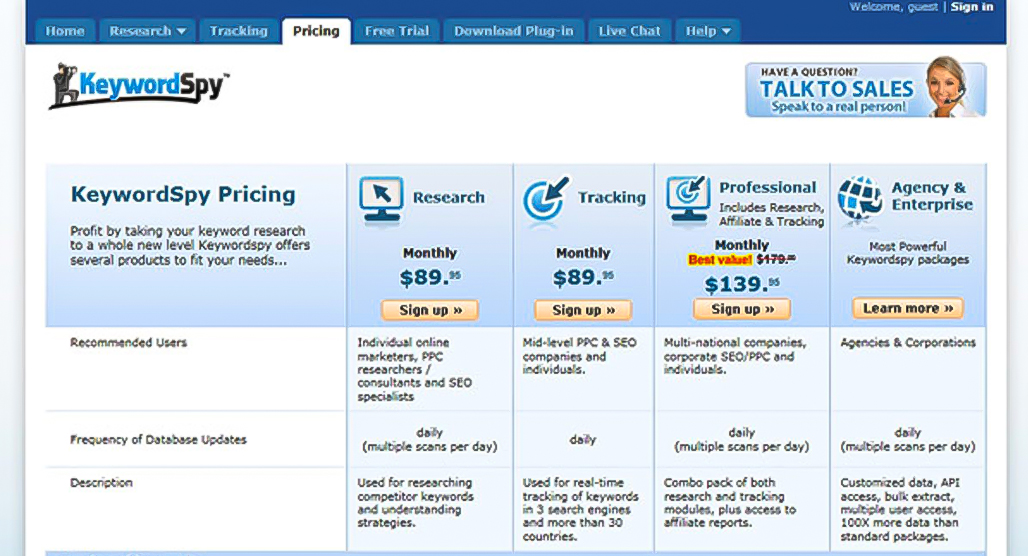
Task: Click the Sign in link
Action: [x=972, y=7]
